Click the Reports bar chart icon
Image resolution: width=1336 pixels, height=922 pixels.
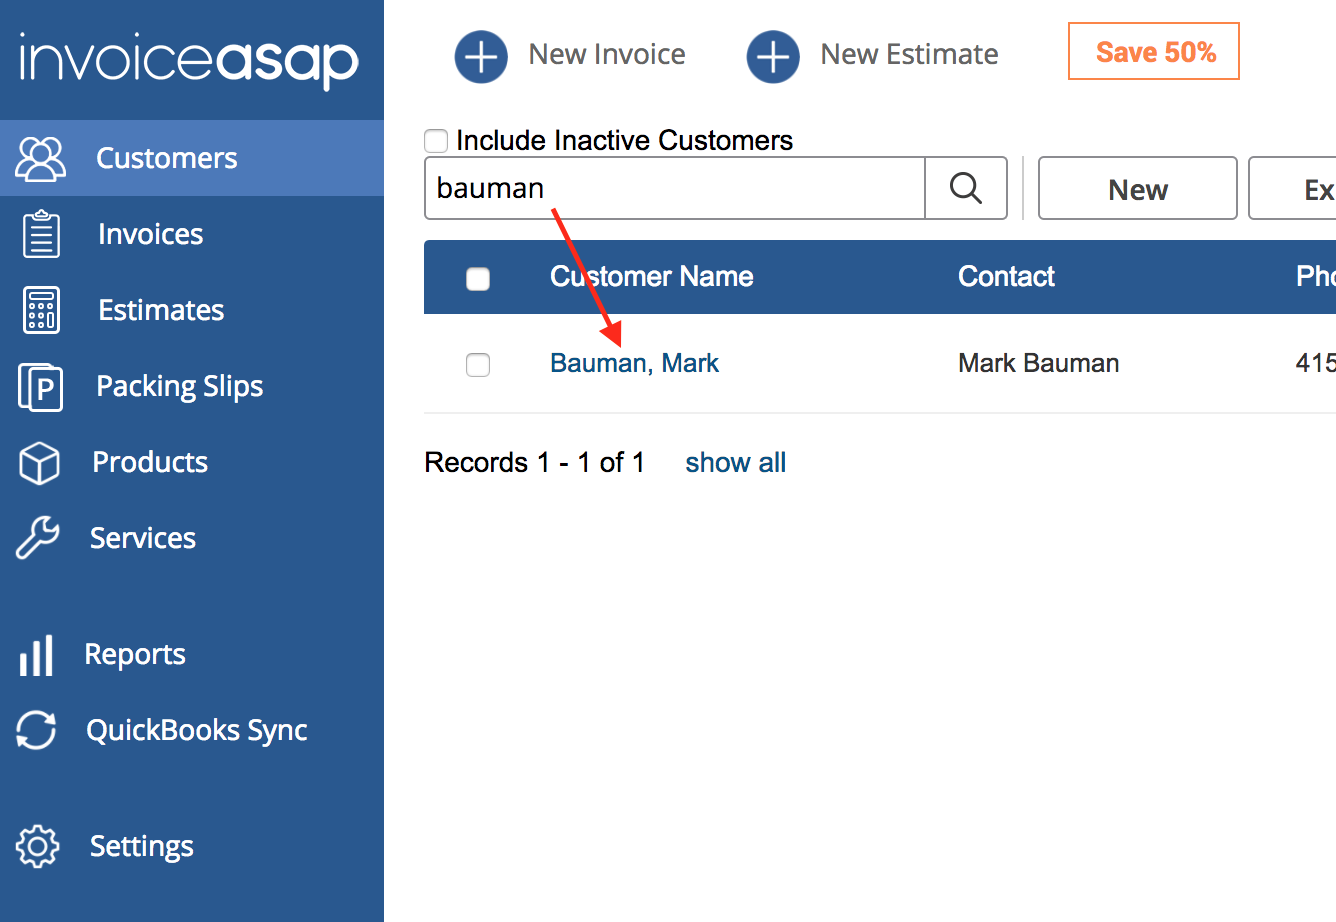[37, 655]
